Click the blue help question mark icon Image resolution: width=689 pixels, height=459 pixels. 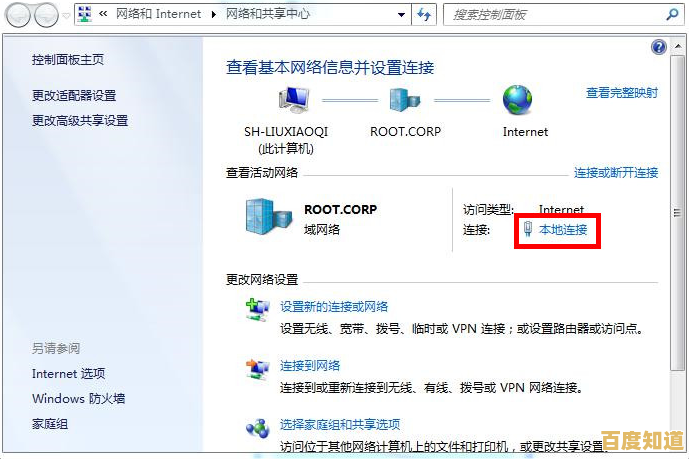[x=659, y=47]
